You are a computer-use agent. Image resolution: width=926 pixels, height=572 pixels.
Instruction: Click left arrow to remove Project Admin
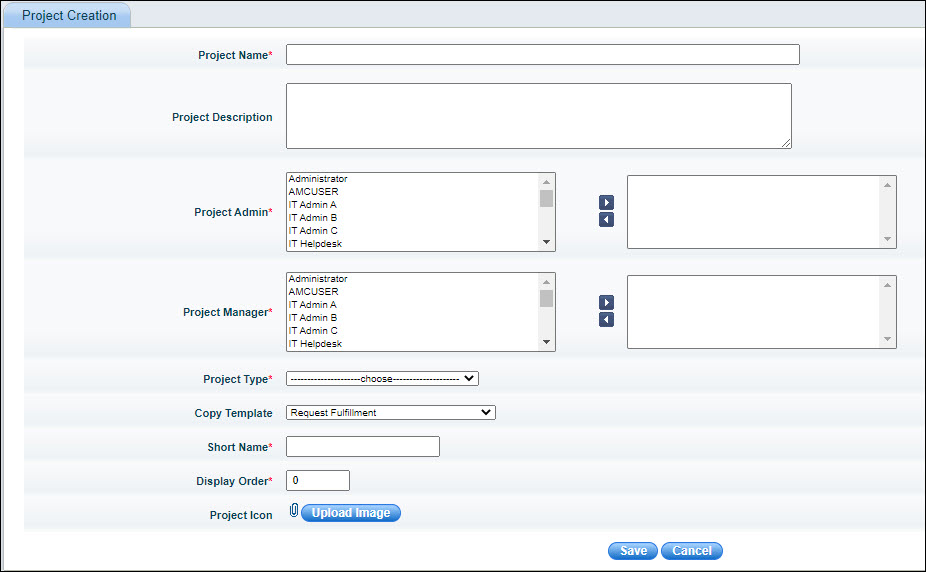606,220
